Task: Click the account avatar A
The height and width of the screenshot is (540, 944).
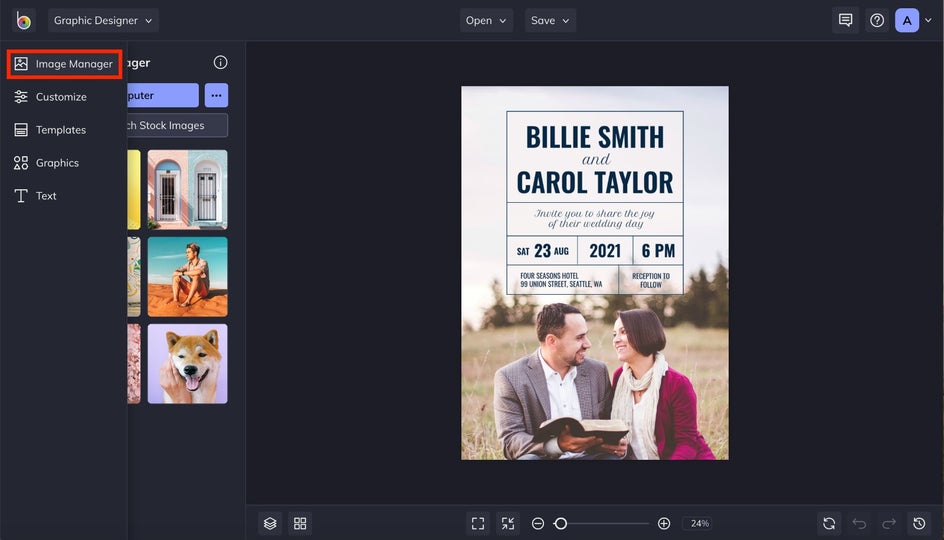Action: (x=907, y=20)
